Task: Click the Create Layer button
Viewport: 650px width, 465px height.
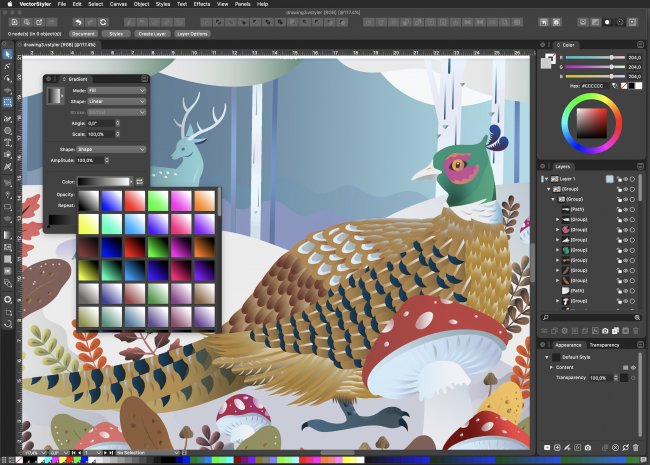Action: click(153, 33)
